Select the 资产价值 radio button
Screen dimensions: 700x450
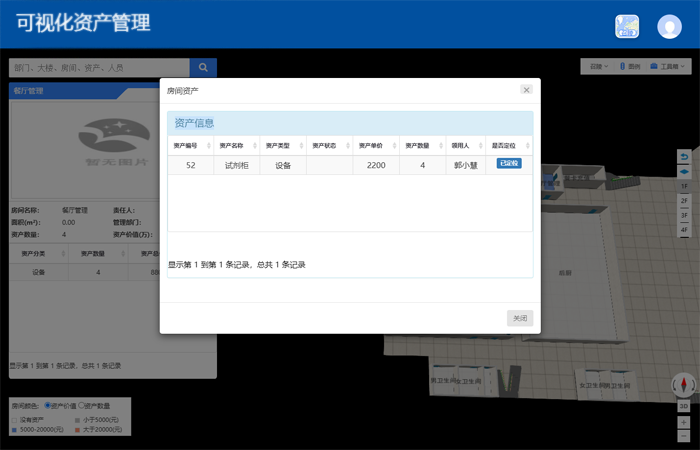(48, 406)
